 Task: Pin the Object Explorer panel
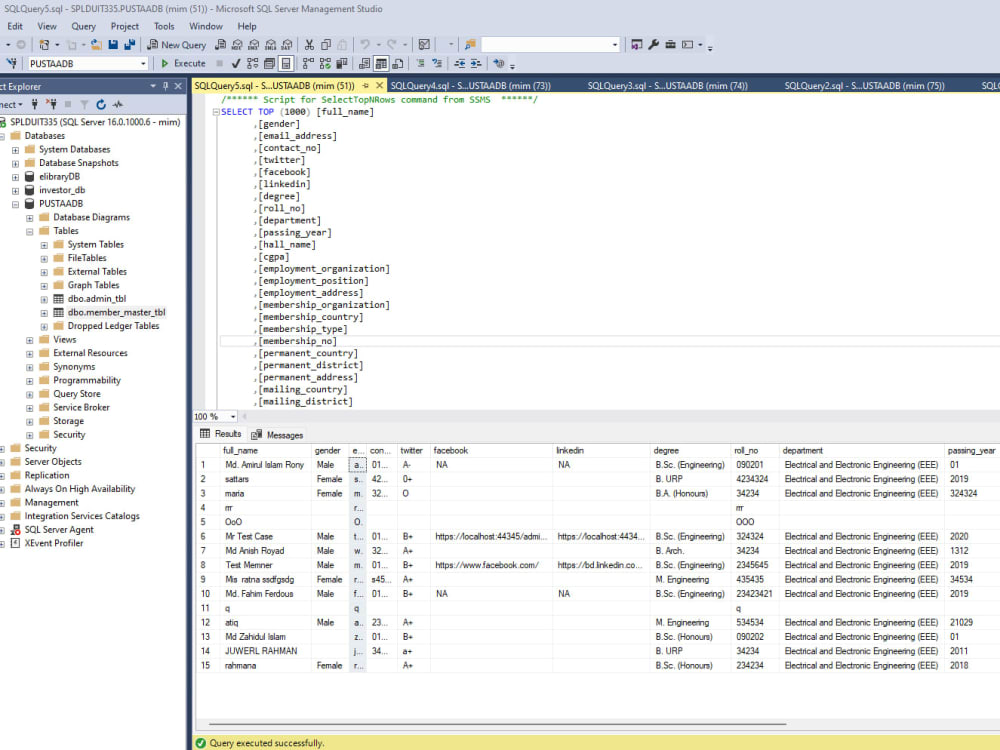(x=165, y=86)
